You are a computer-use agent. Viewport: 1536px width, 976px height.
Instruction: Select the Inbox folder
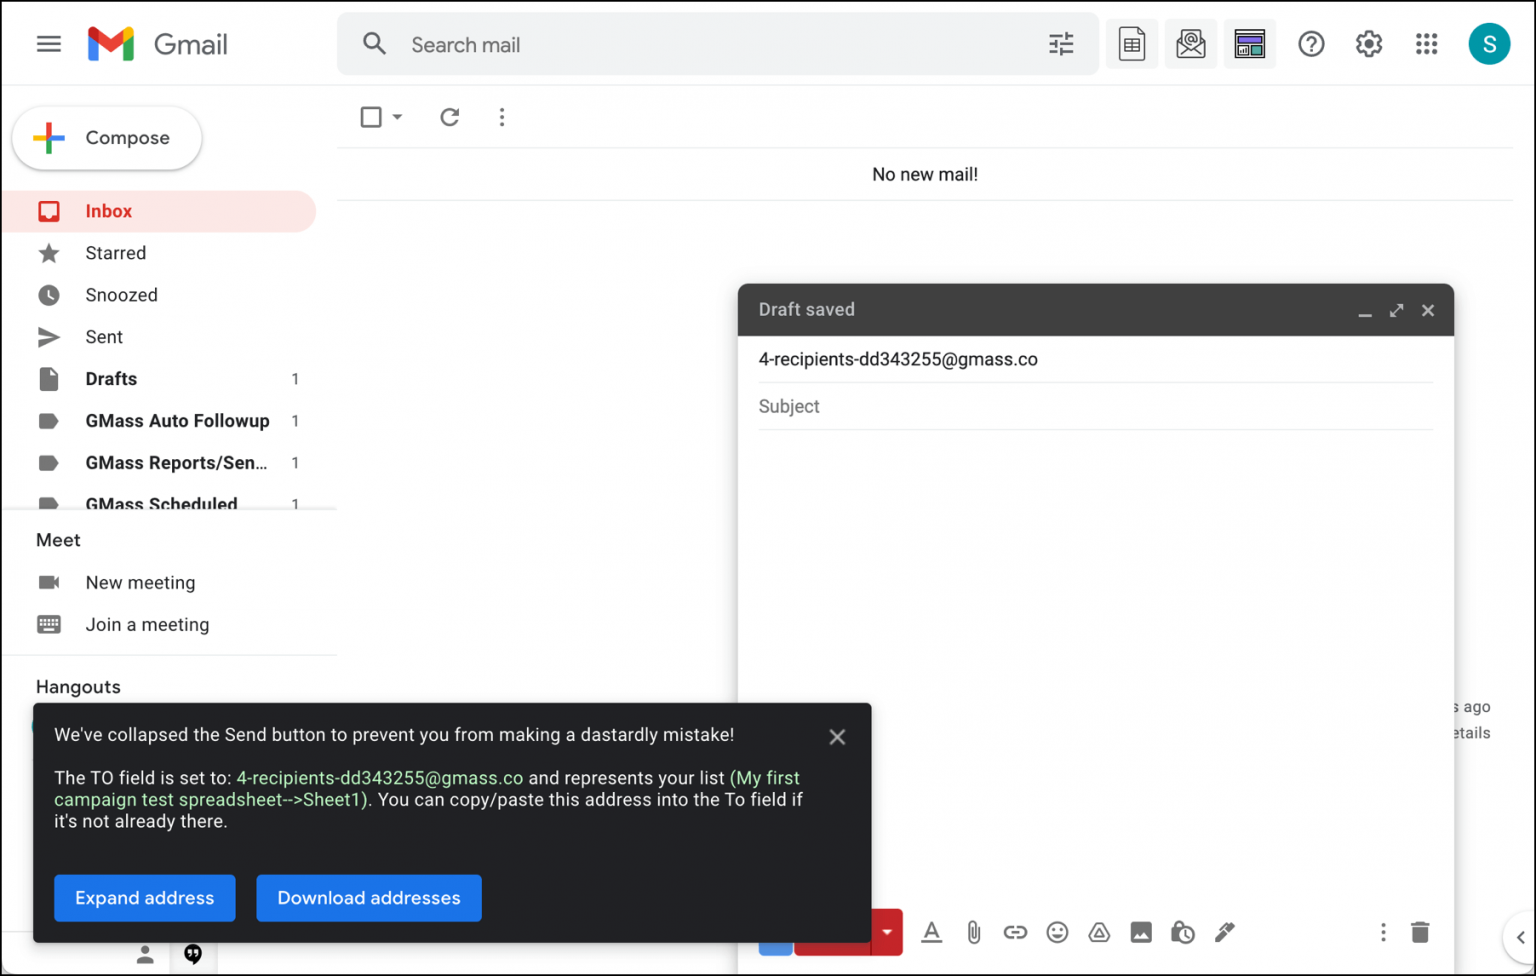109,211
